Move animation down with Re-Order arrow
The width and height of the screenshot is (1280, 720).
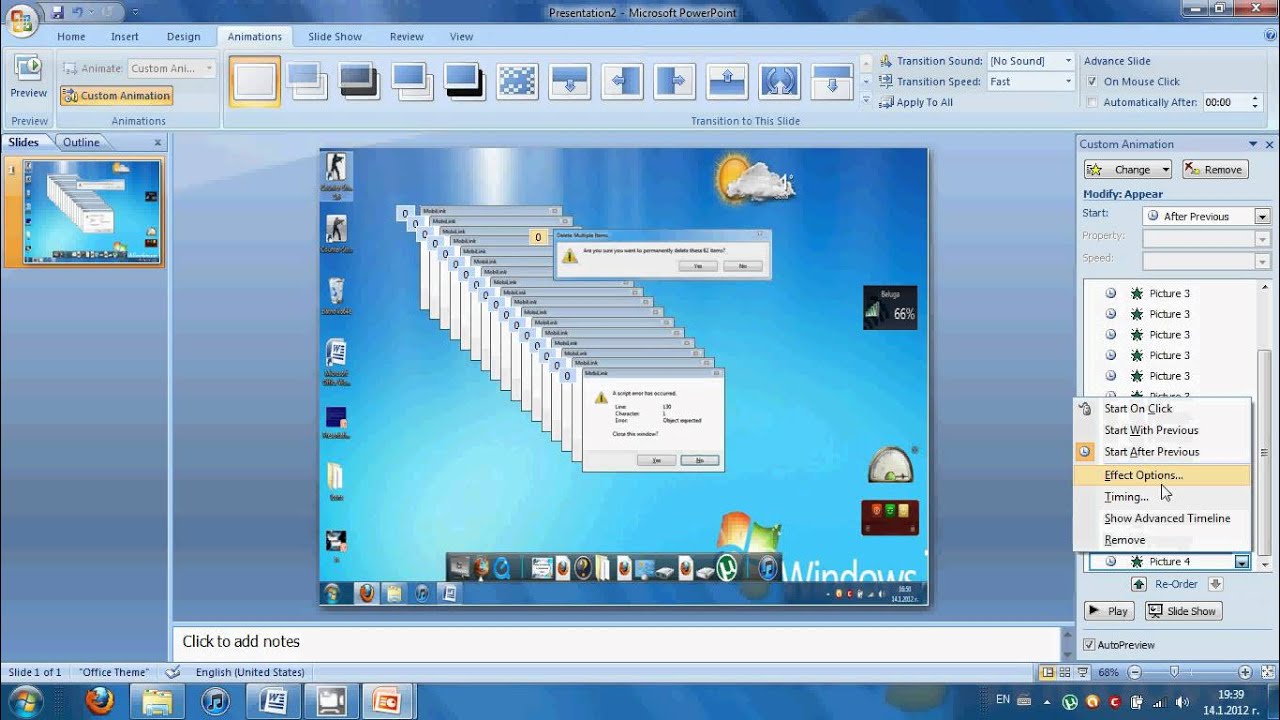1215,584
